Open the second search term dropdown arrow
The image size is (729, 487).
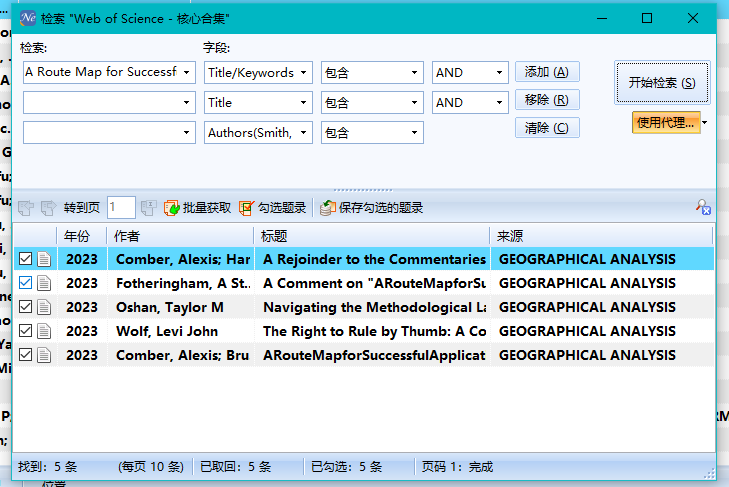[x=186, y=102]
